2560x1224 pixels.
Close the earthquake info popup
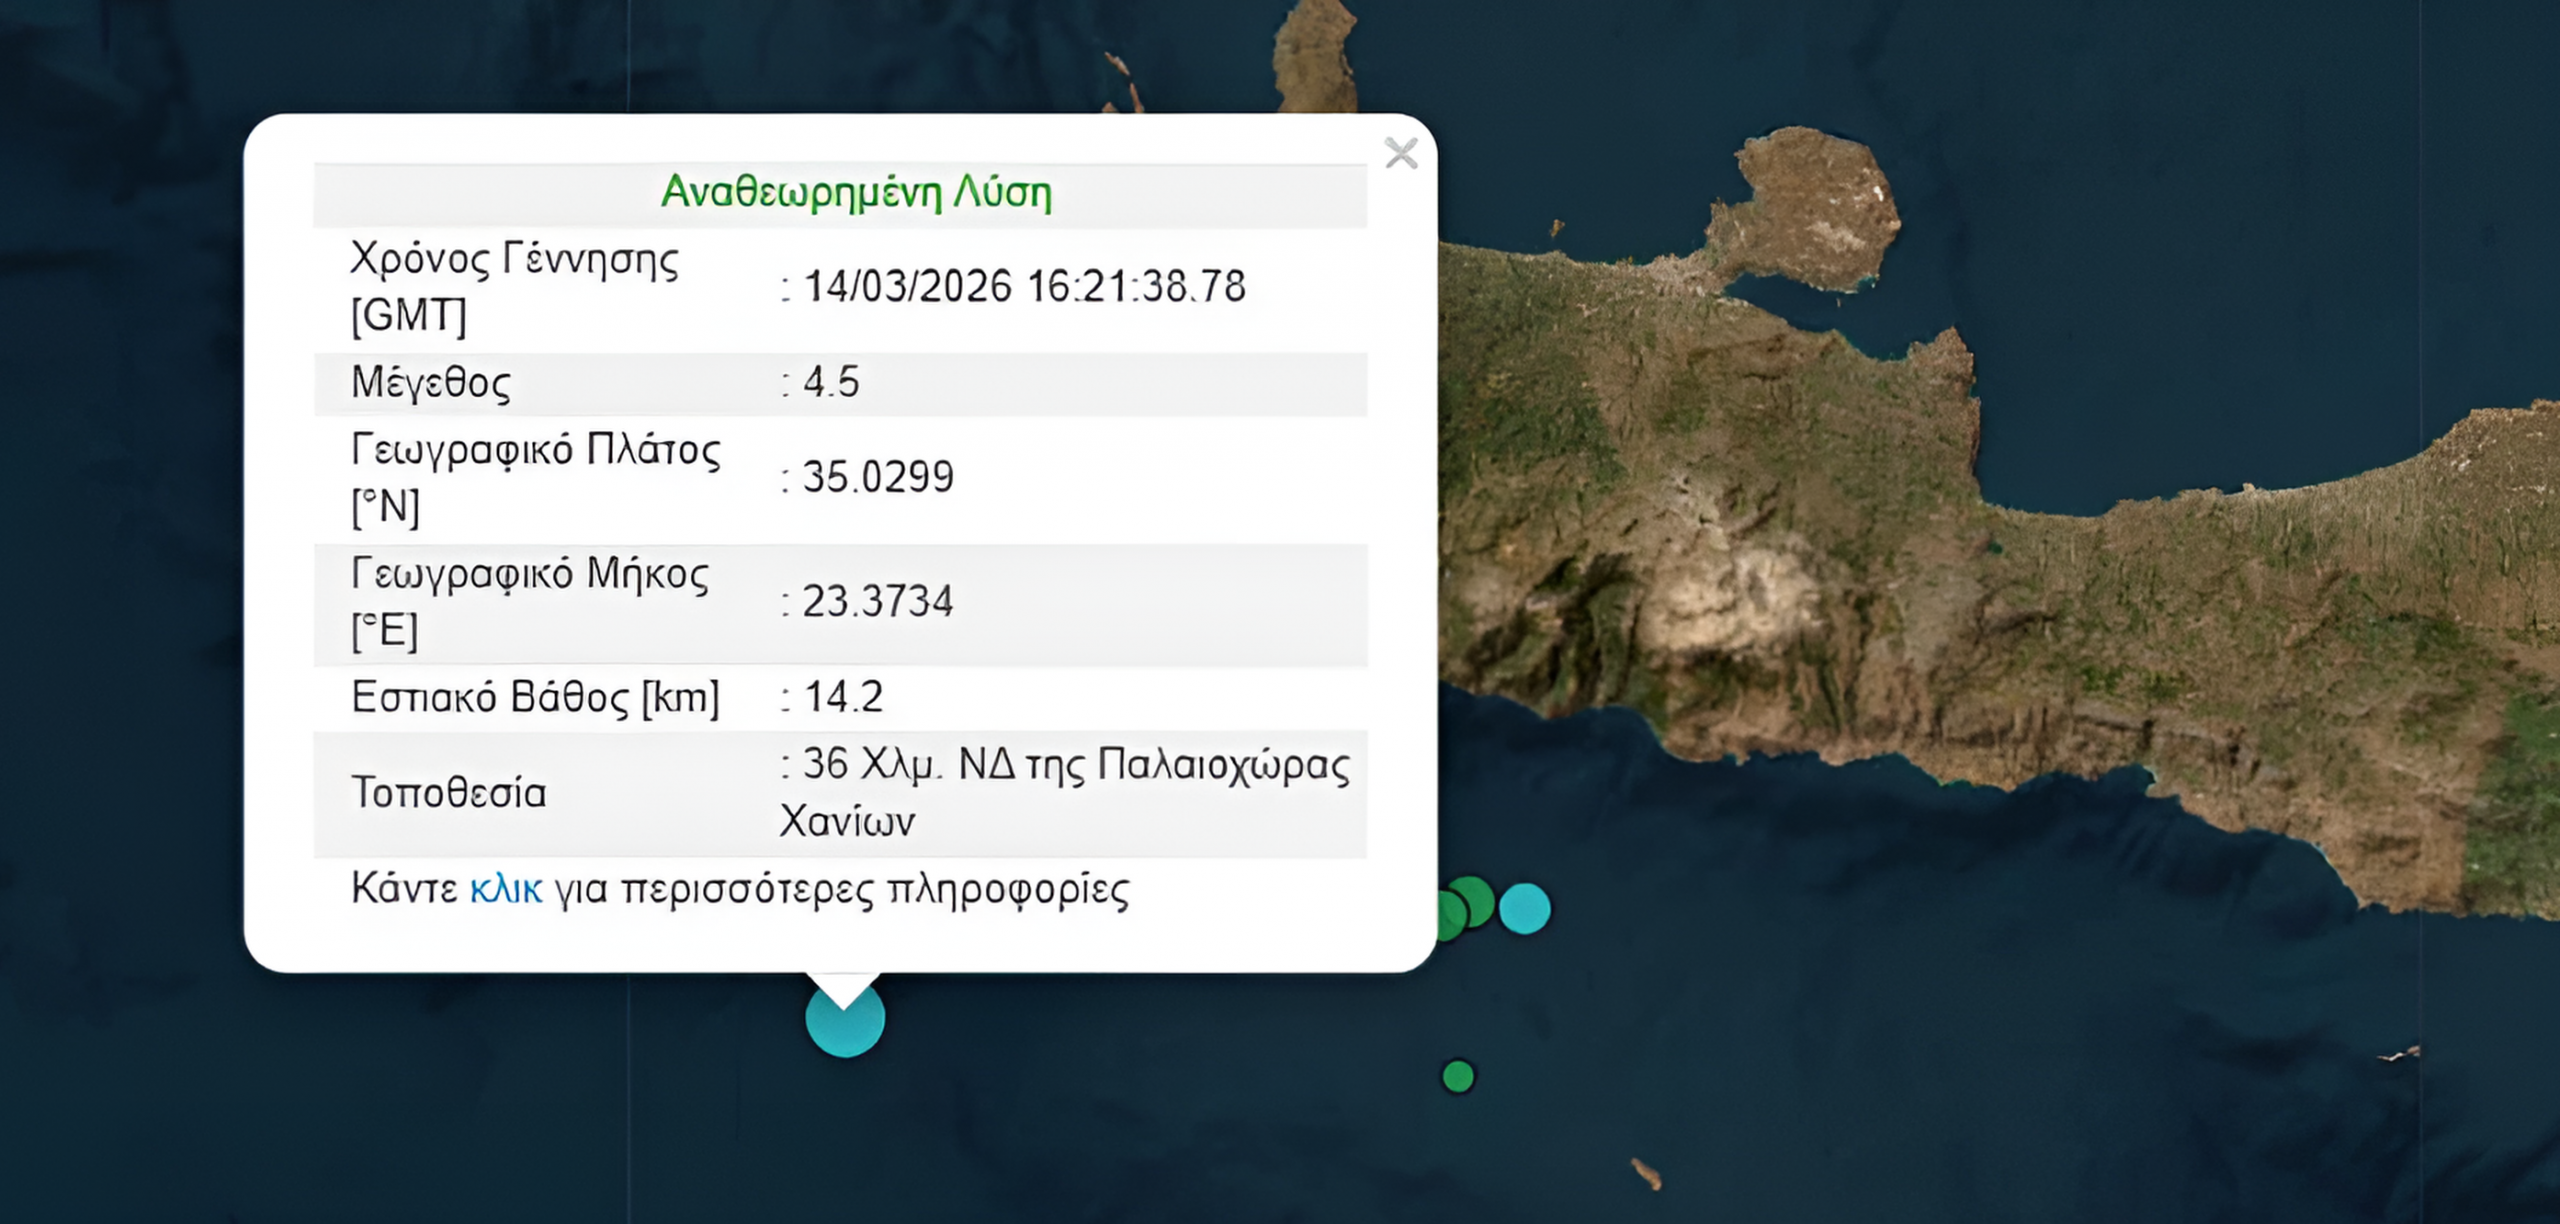[x=1401, y=154]
